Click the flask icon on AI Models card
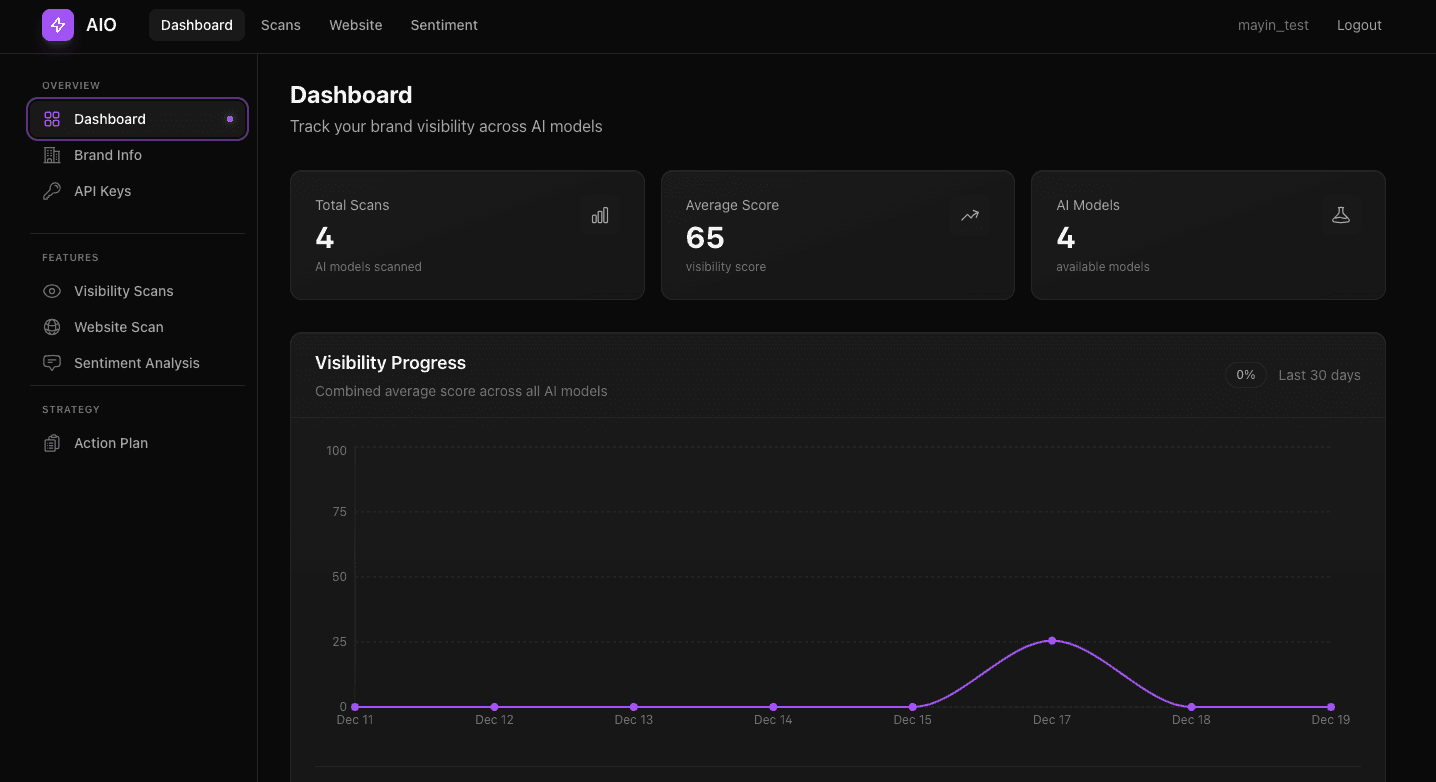The width and height of the screenshot is (1436, 782). click(1340, 214)
